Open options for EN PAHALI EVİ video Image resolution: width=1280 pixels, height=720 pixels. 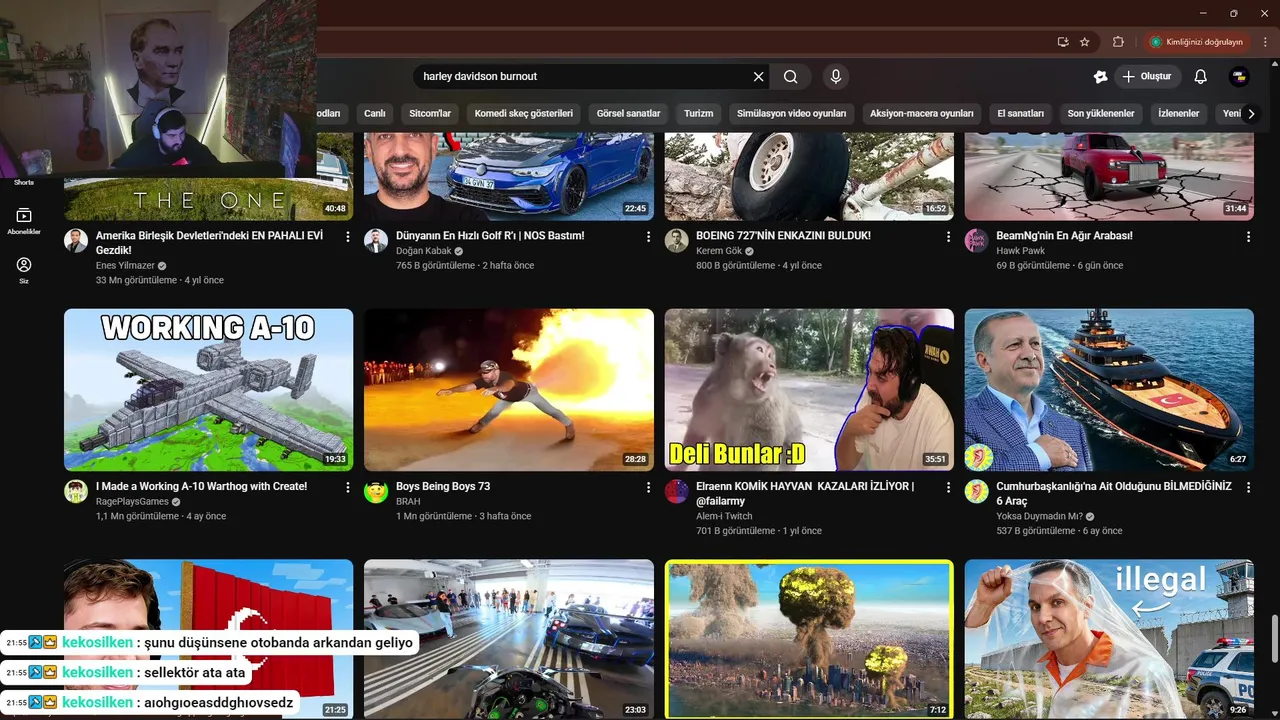pyautogui.click(x=348, y=237)
